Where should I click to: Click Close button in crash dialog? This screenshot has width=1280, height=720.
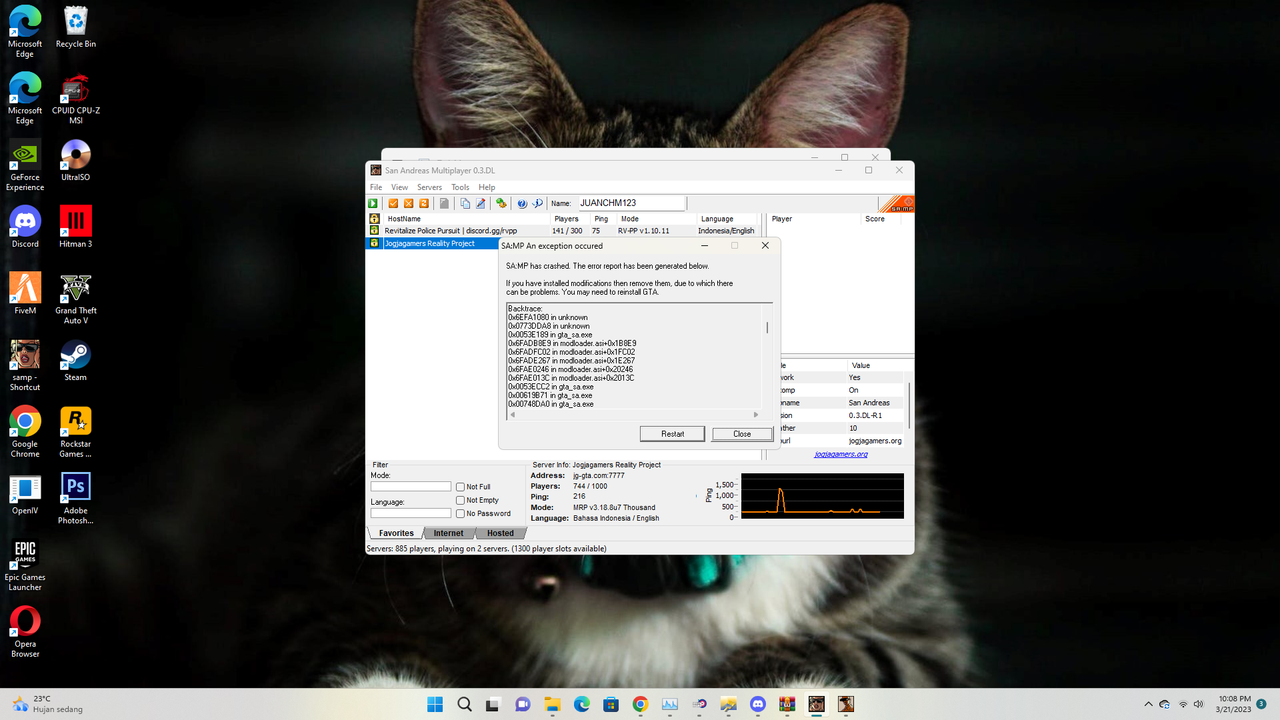(x=742, y=434)
